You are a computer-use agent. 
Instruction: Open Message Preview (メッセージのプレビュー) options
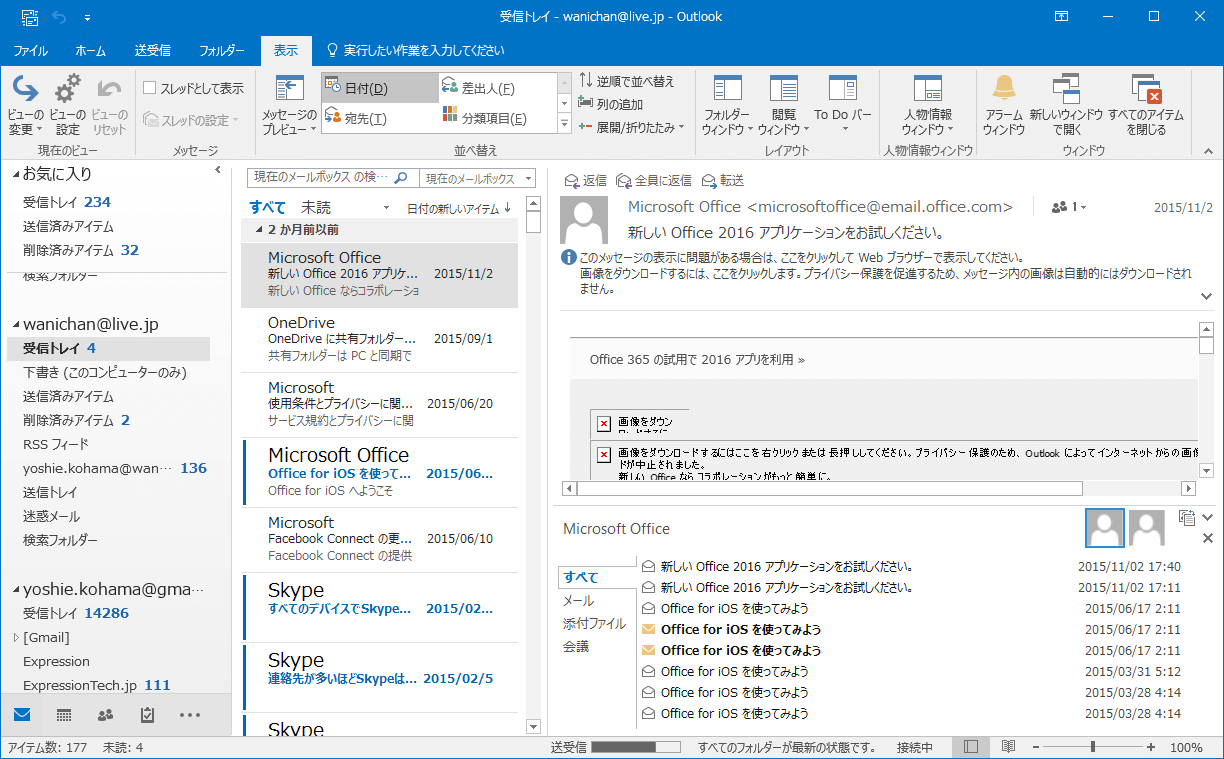(x=289, y=105)
